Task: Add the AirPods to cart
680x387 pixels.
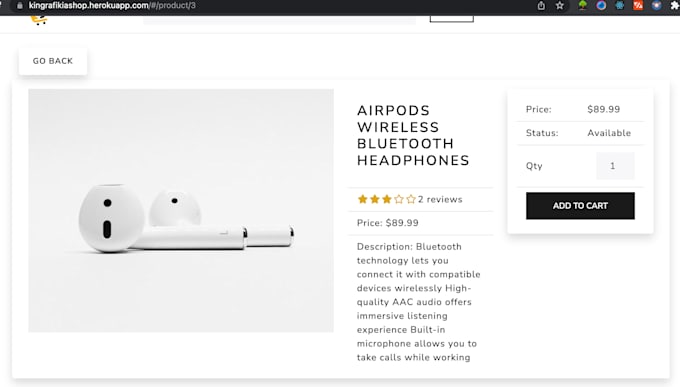Action: click(580, 206)
